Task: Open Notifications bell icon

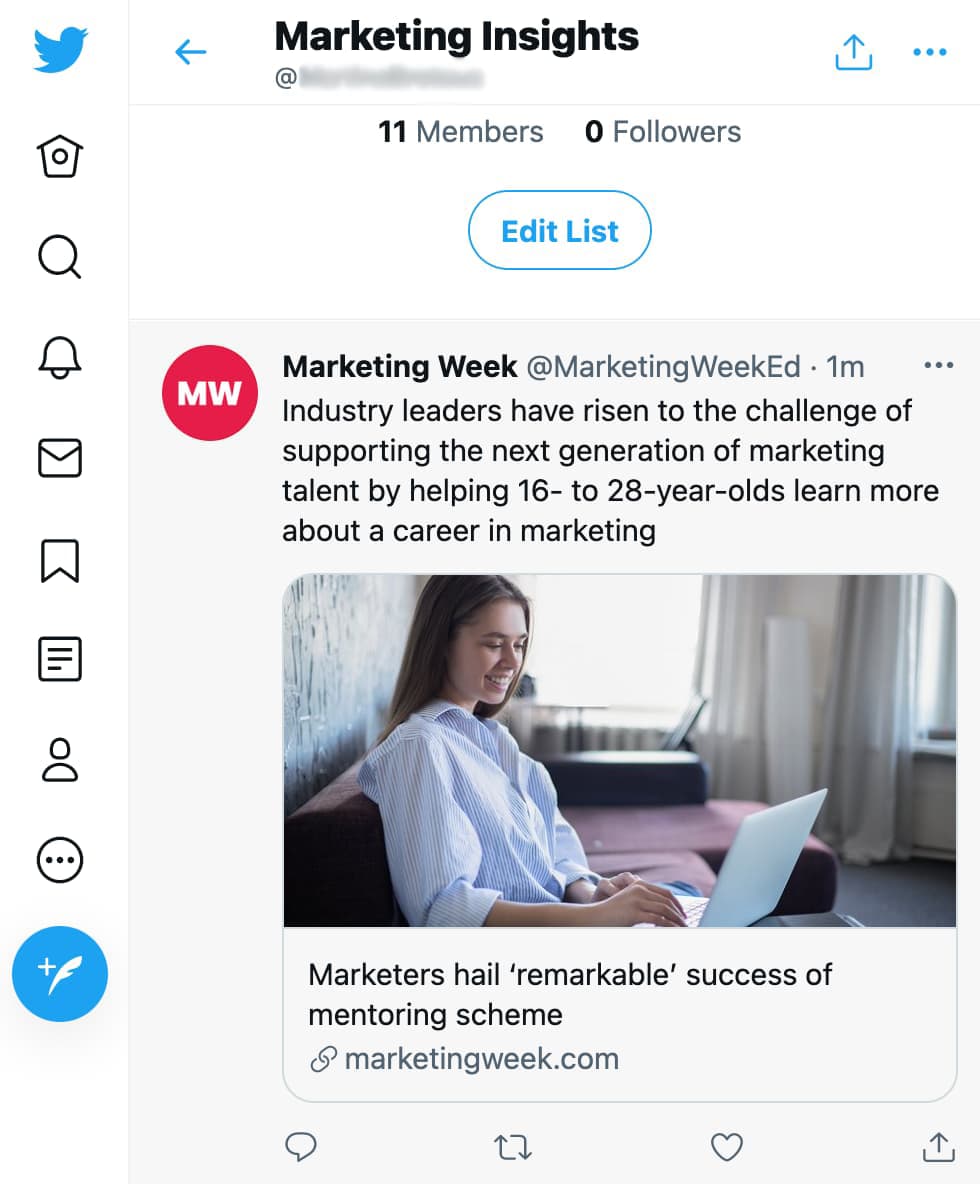Action: pos(60,357)
